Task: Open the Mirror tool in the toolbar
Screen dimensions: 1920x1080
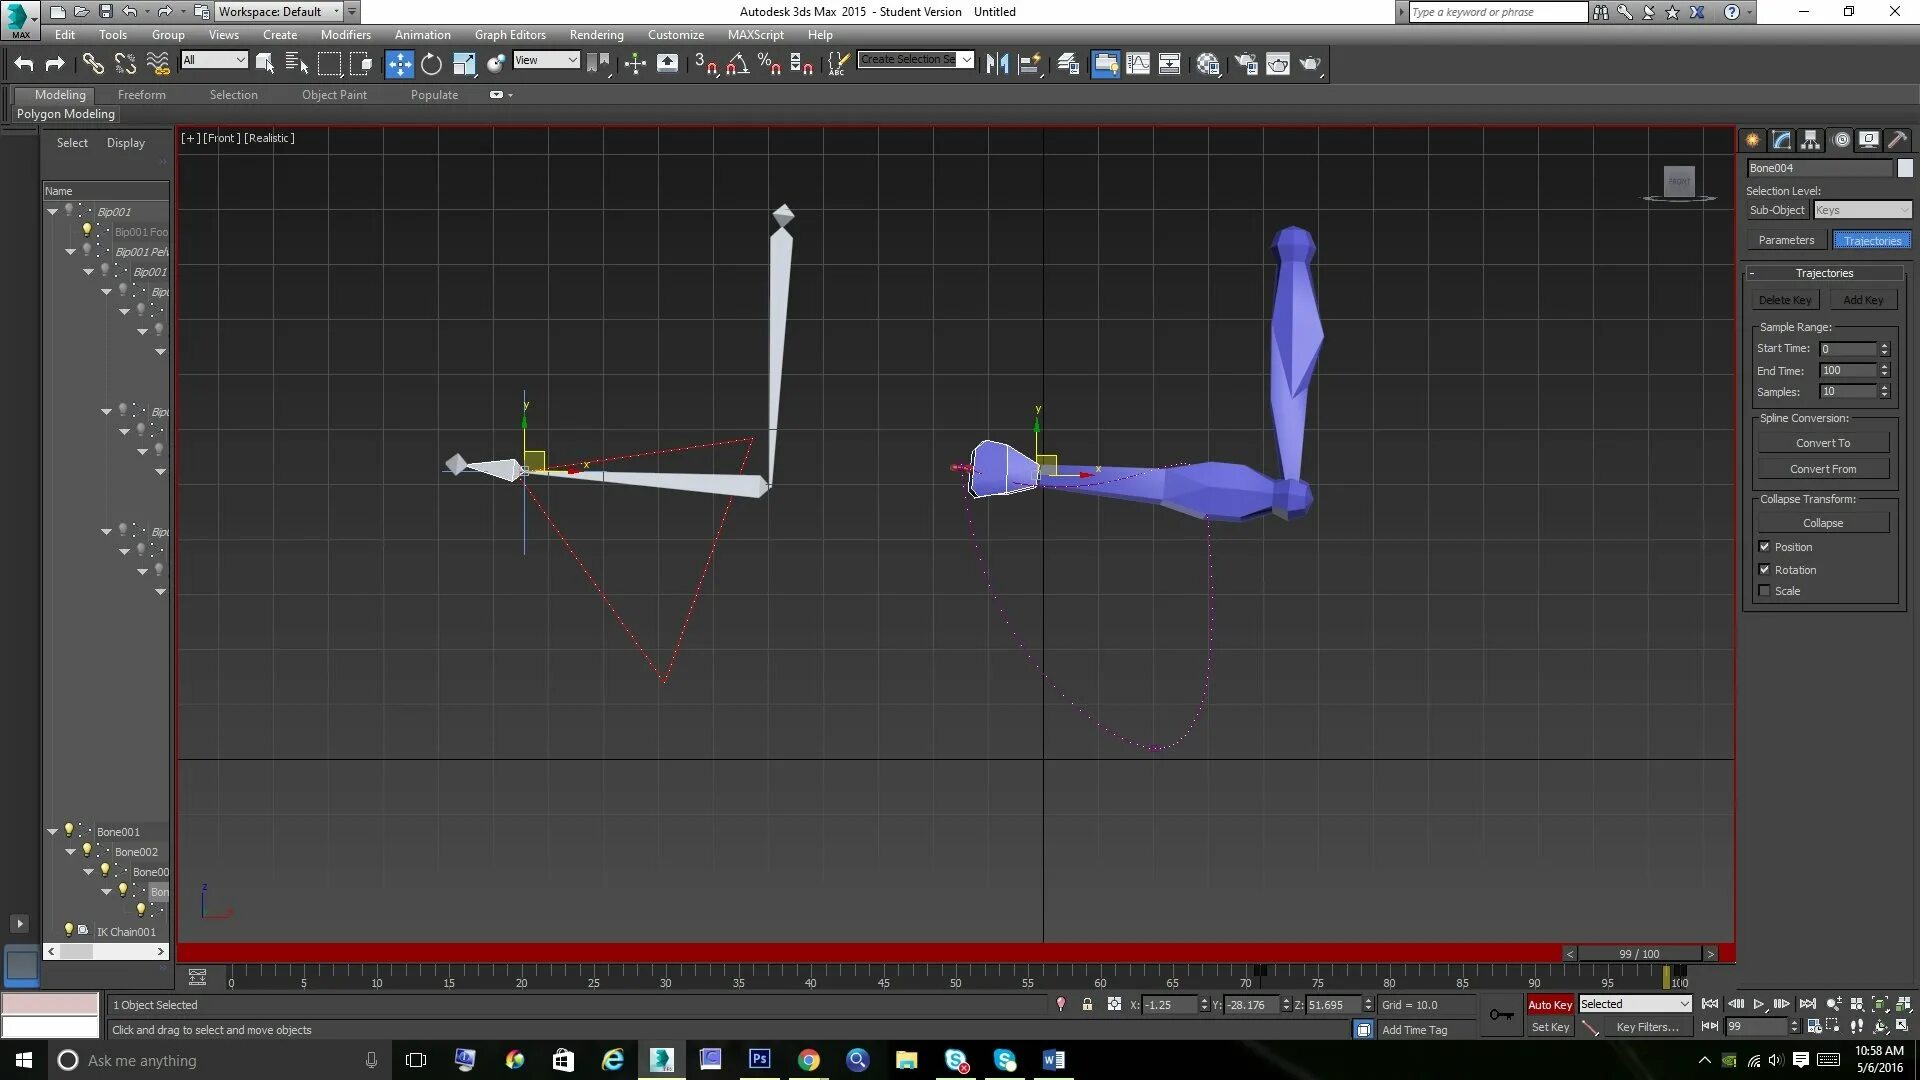Action: coord(997,64)
